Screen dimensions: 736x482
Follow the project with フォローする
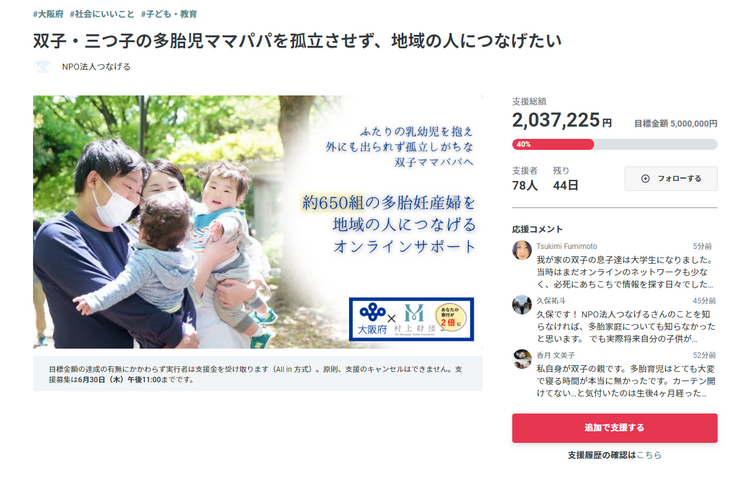[x=671, y=178]
